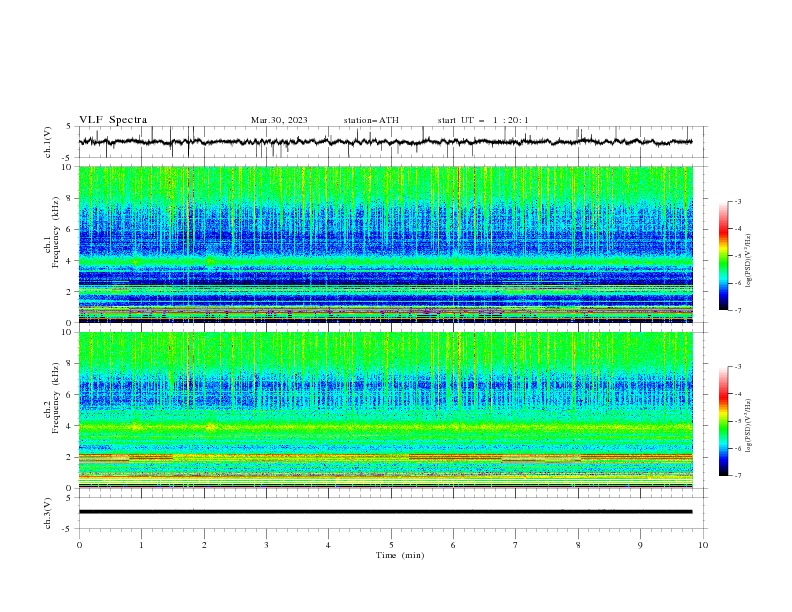Click the time axis tick label "3"
Screen dimensions: 792x612
(266, 545)
